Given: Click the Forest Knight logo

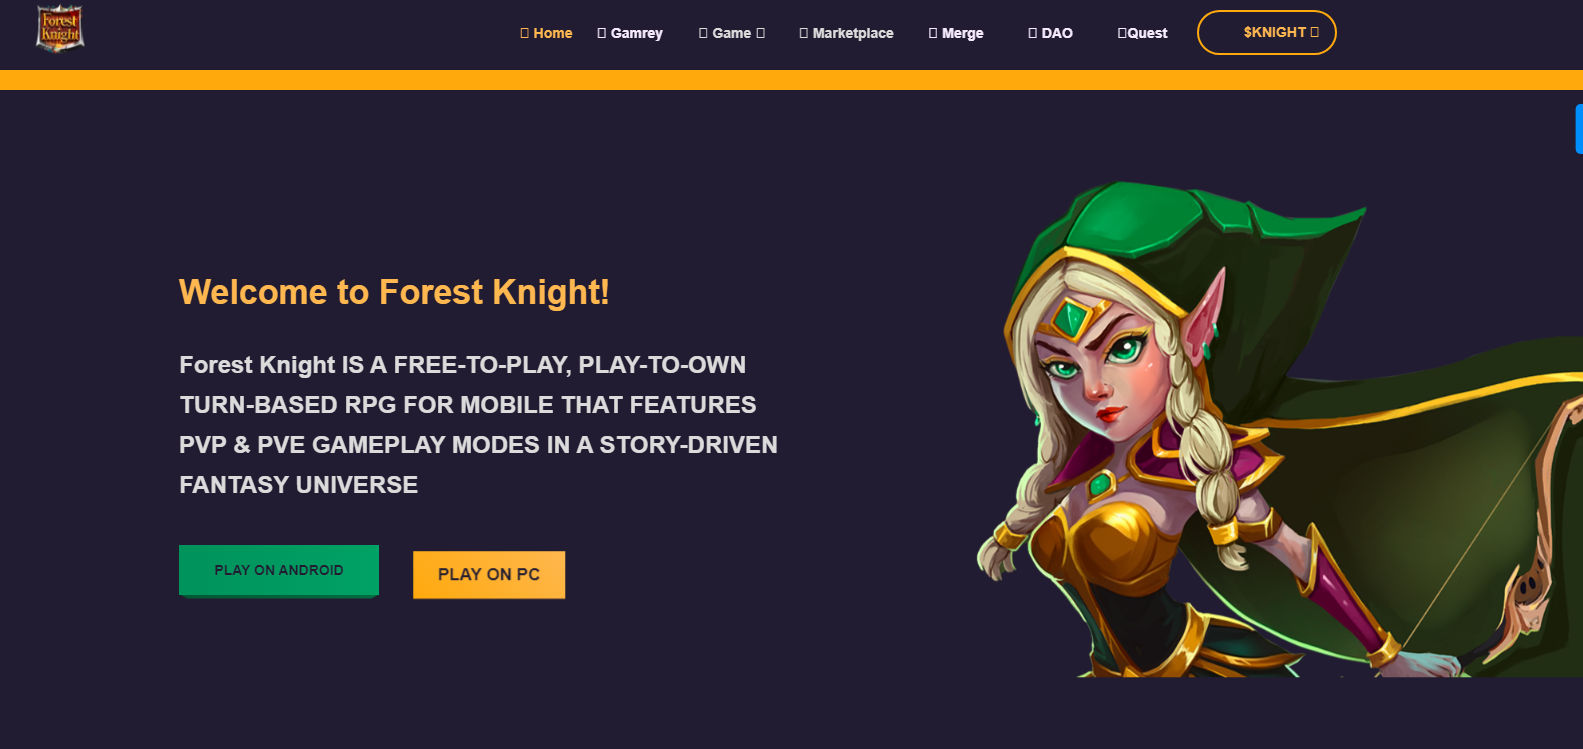Looking at the screenshot, I should point(60,28).
